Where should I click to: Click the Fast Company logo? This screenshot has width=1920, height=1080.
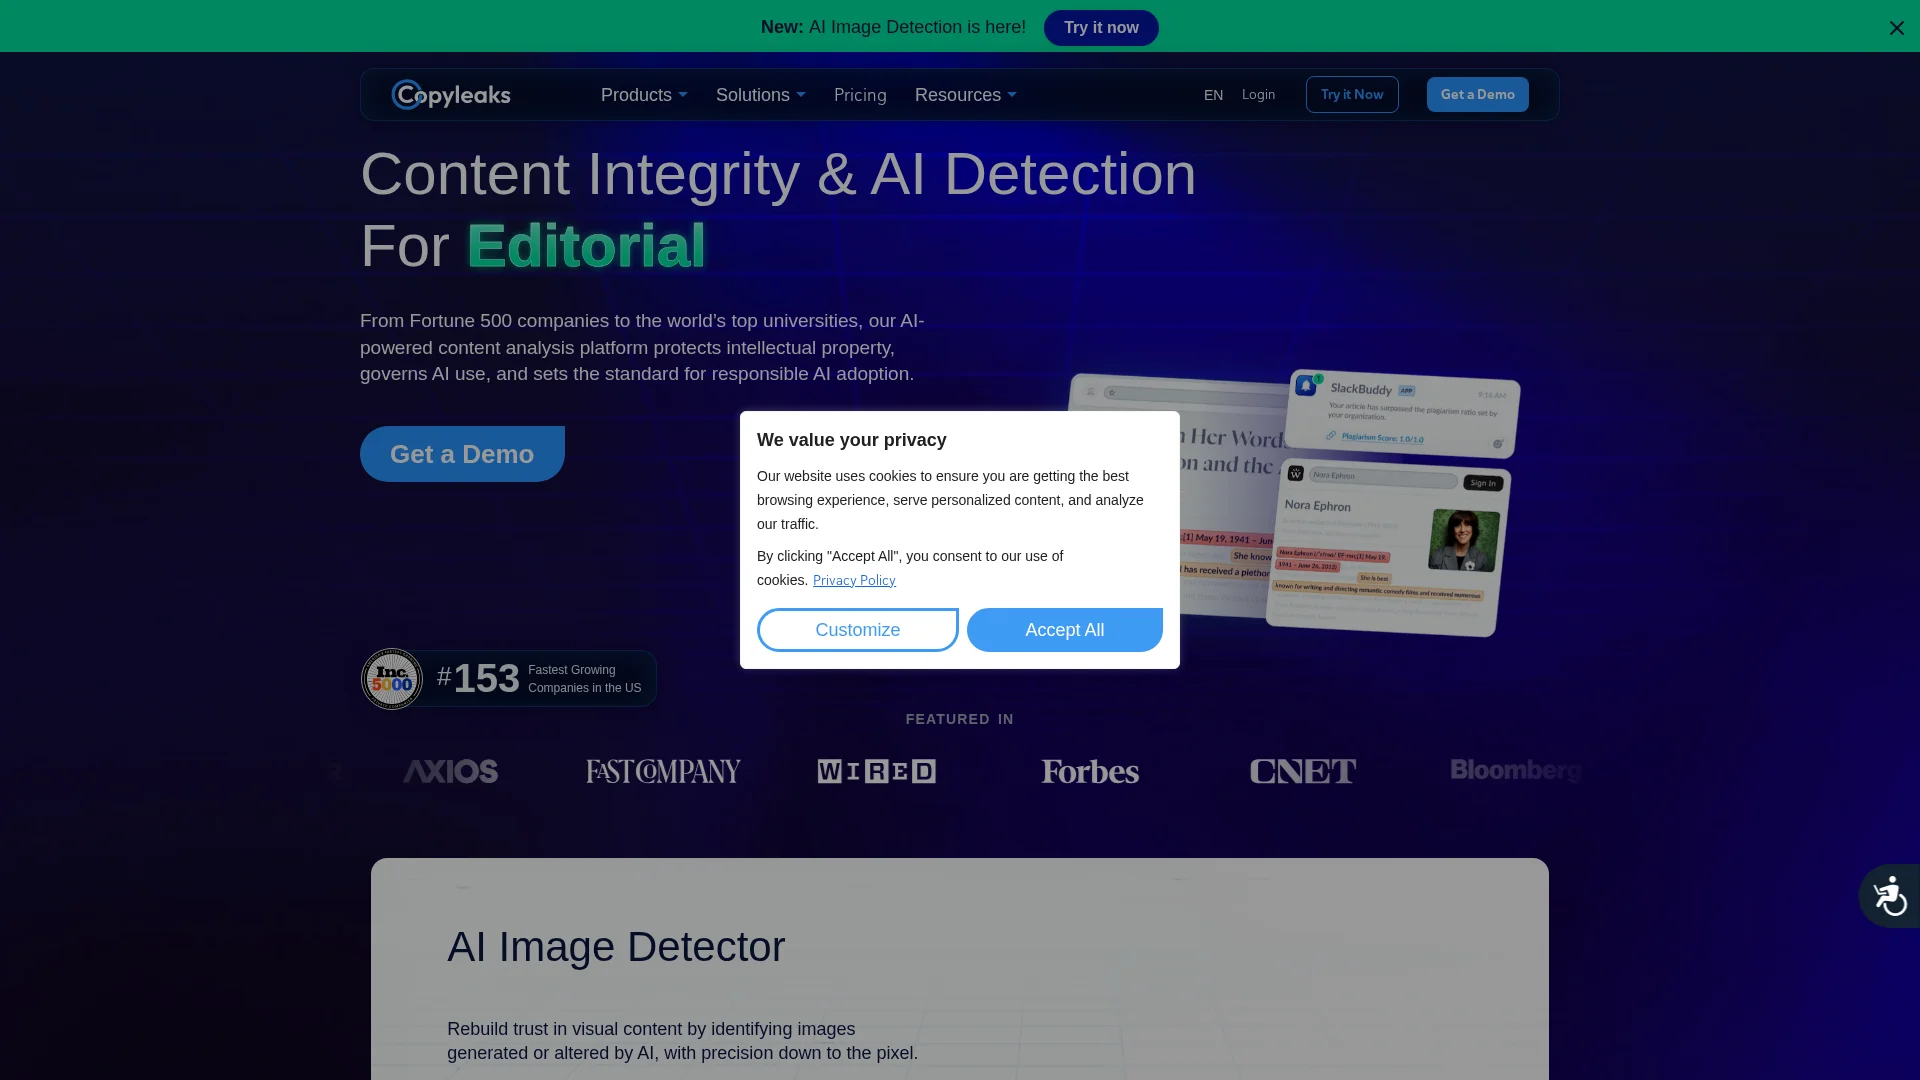pos(663,771)
